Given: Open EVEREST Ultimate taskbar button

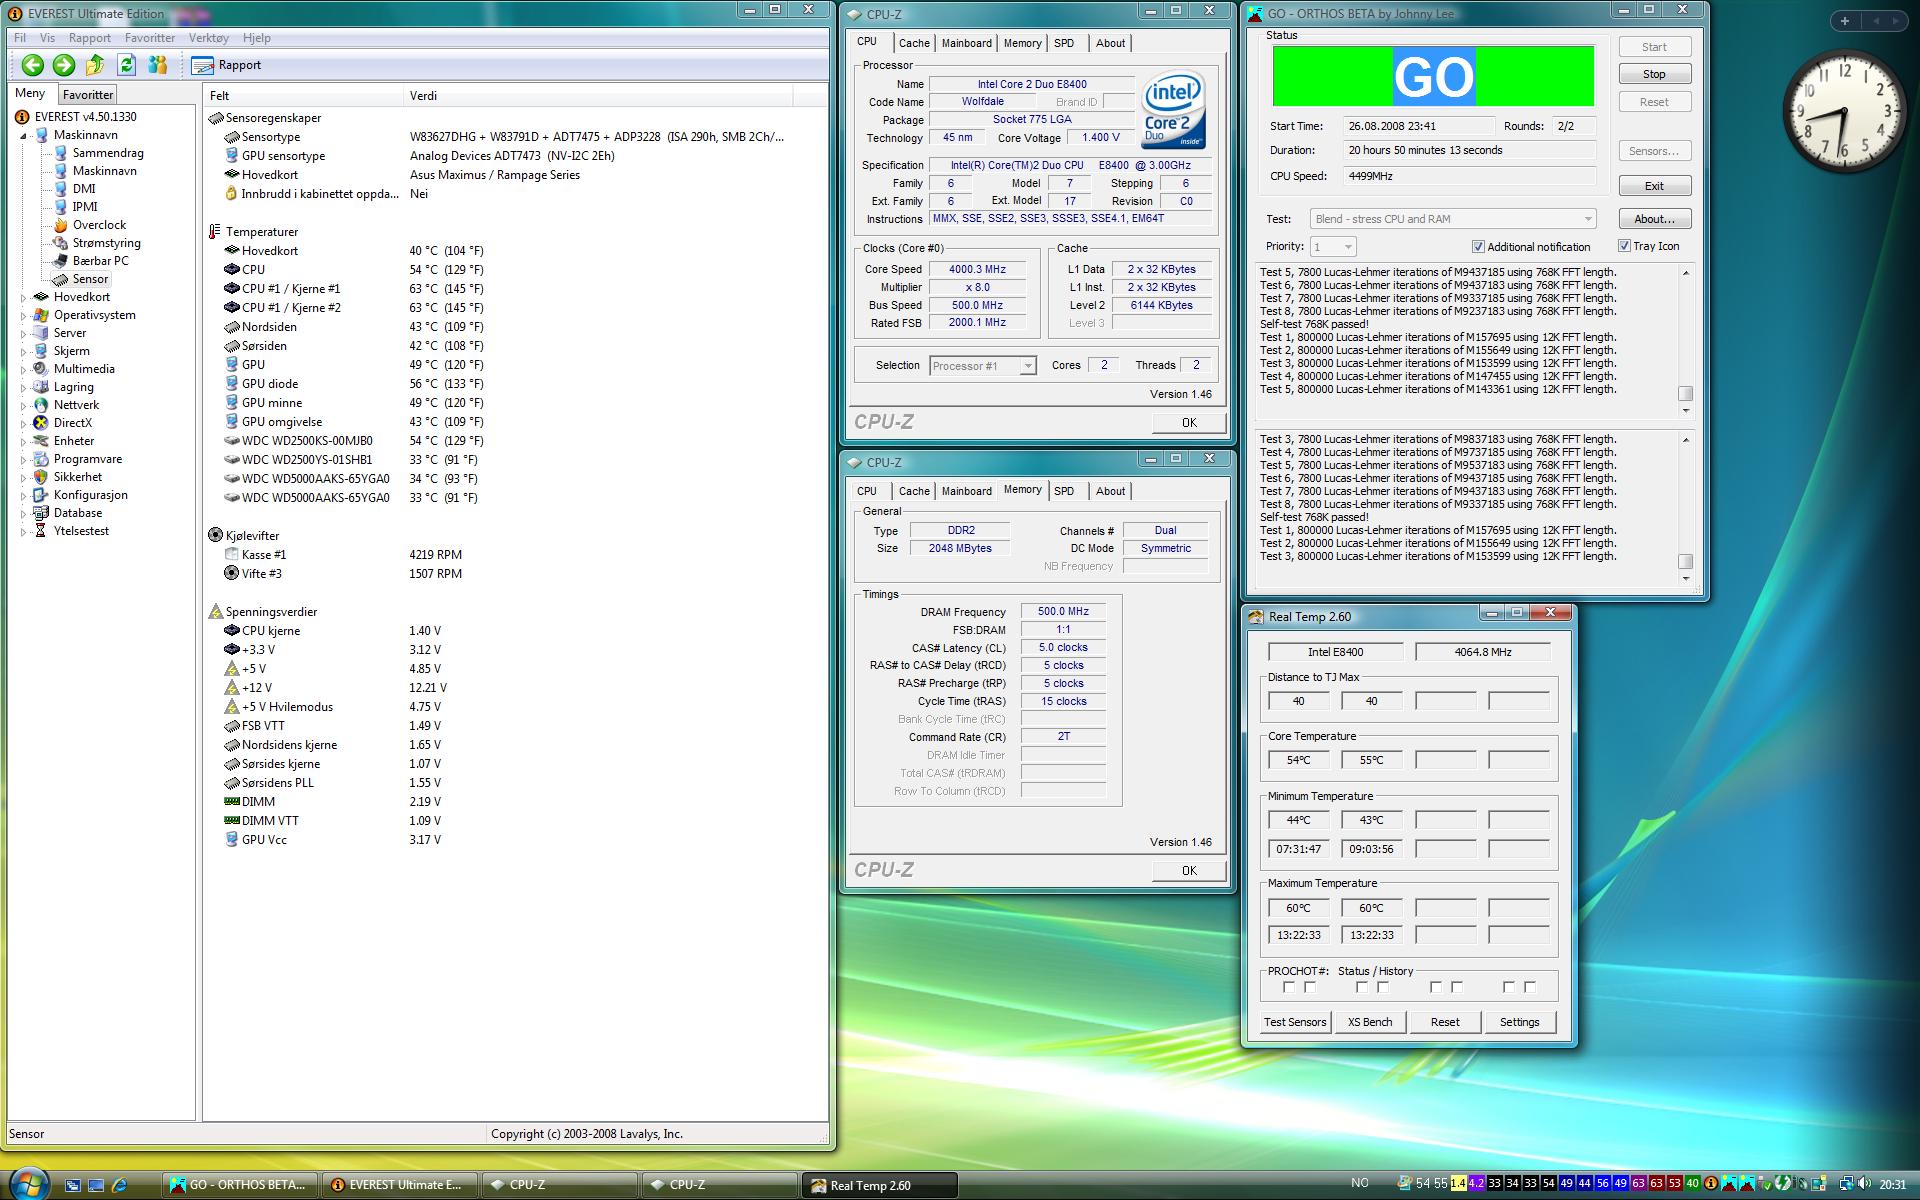Looking at the screenshot, I should pos(400,1185).
